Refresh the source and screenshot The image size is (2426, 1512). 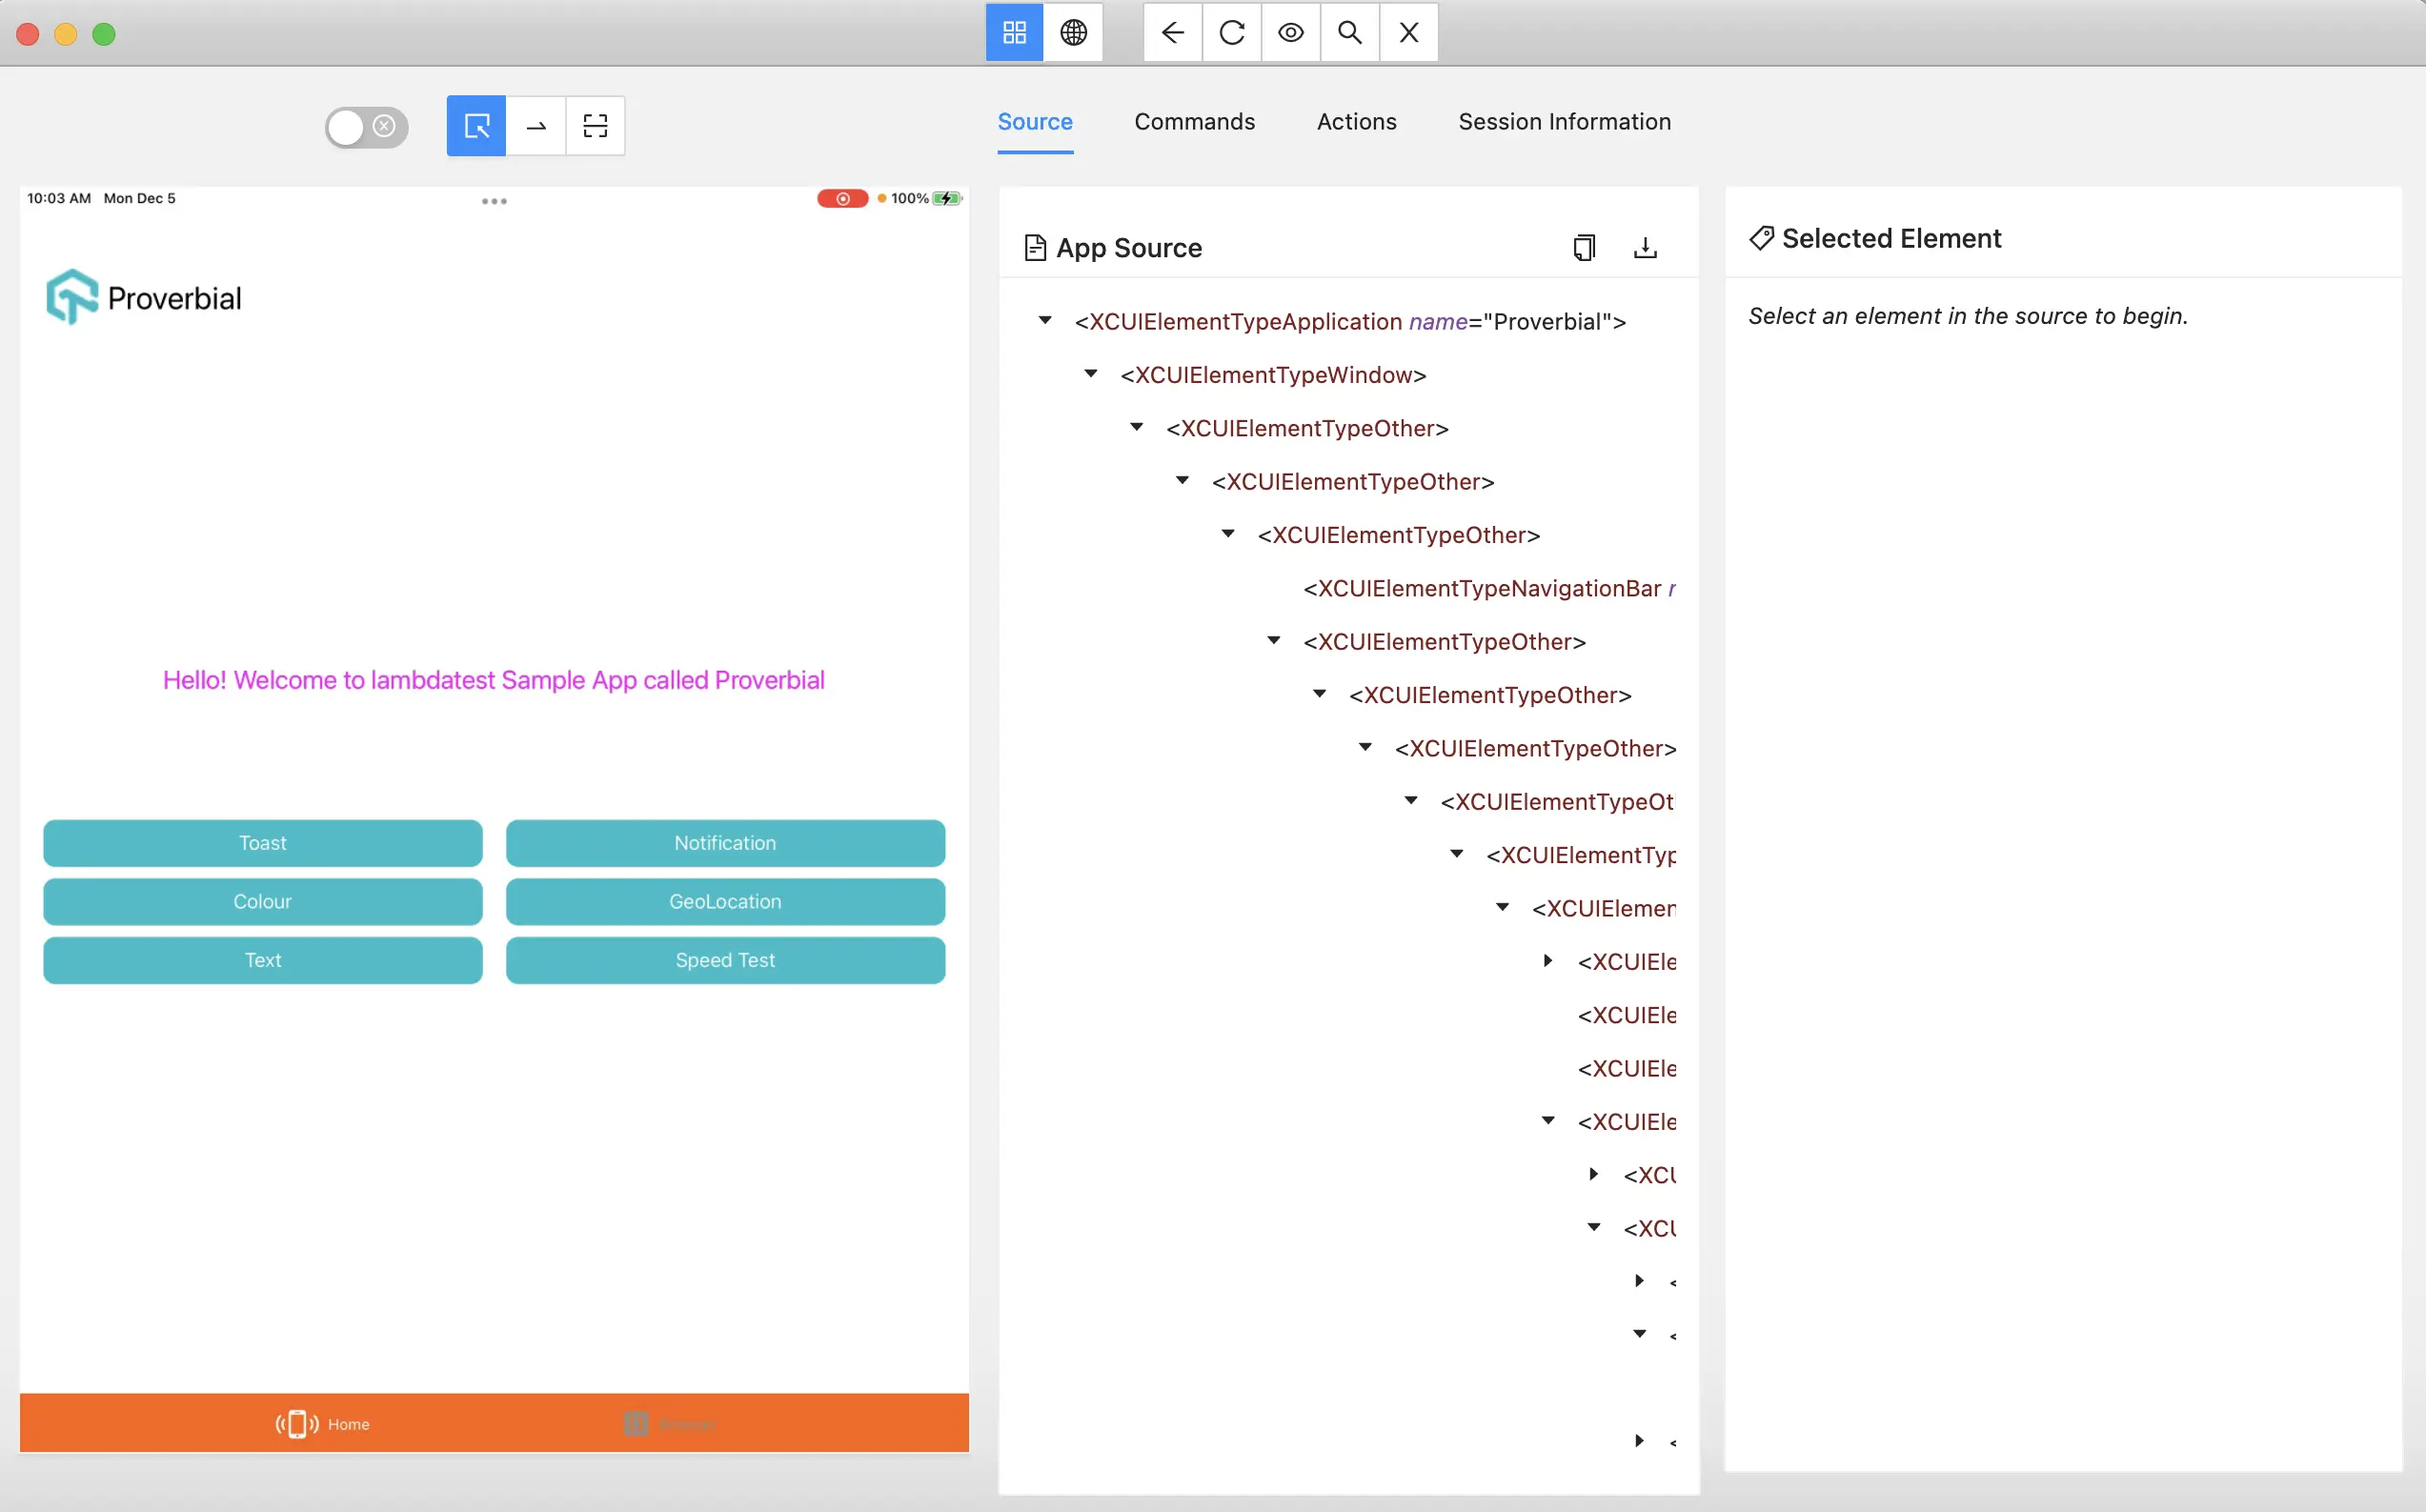(1231, 33)
